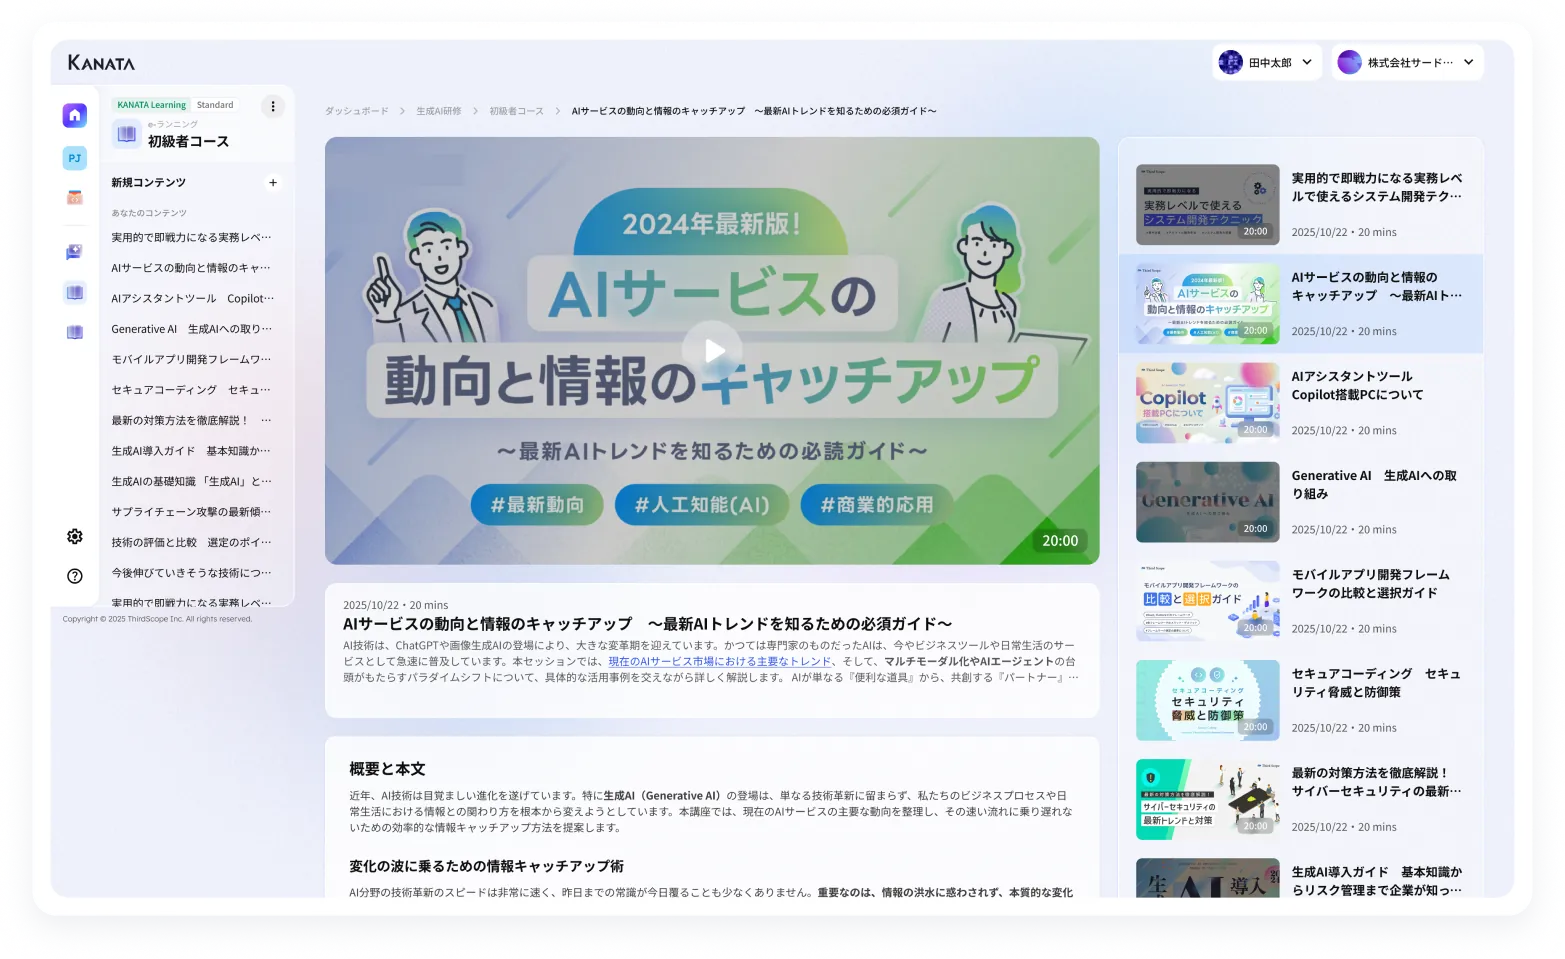Open the kebab menu next to KANATA Learning
Screen dimensions: 1565x959
pyautogui.click(x=272, y=106)
